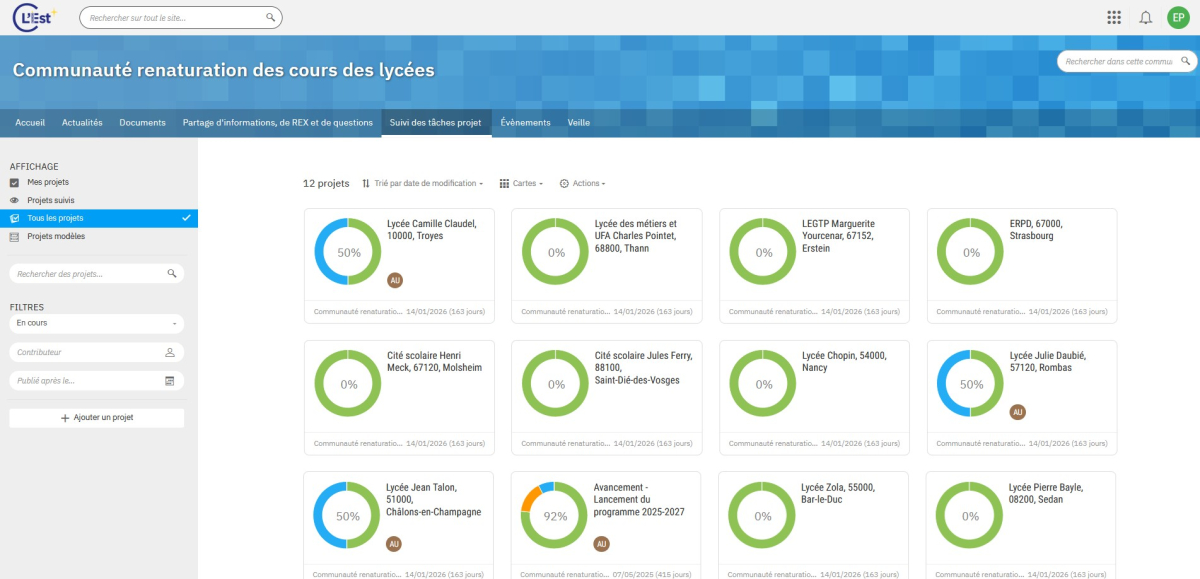Viewport: 1200px width, 579px height.
Task: Click the 50% progress ring of Lycée Jean Talon
Action: coord(348,516)
